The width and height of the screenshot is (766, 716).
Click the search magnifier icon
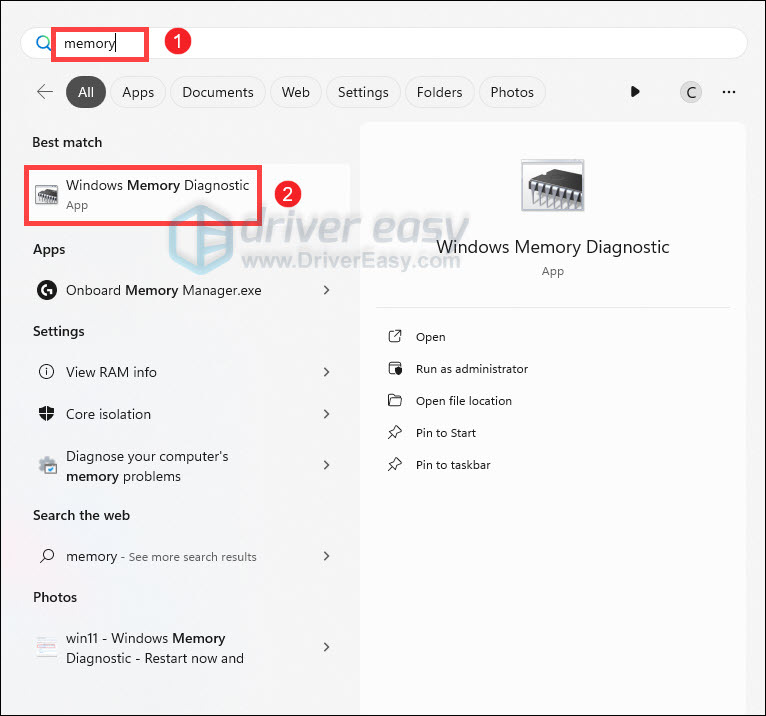[x=43, y=43]
